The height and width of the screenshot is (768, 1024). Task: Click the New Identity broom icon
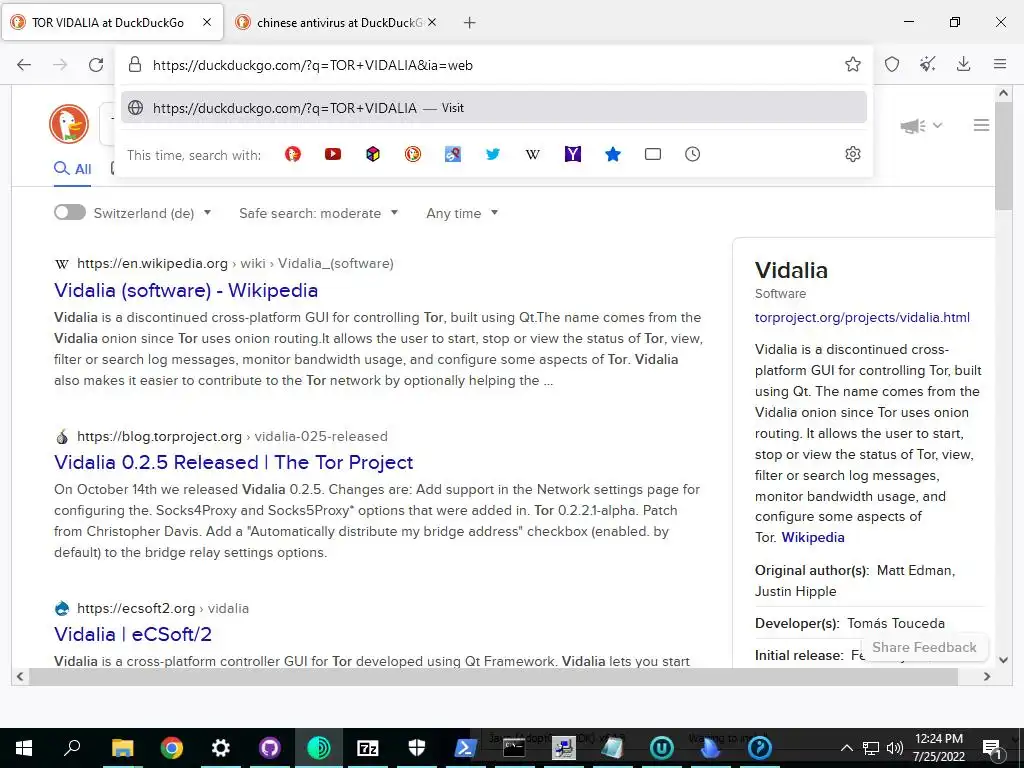[x=927, y=64]
